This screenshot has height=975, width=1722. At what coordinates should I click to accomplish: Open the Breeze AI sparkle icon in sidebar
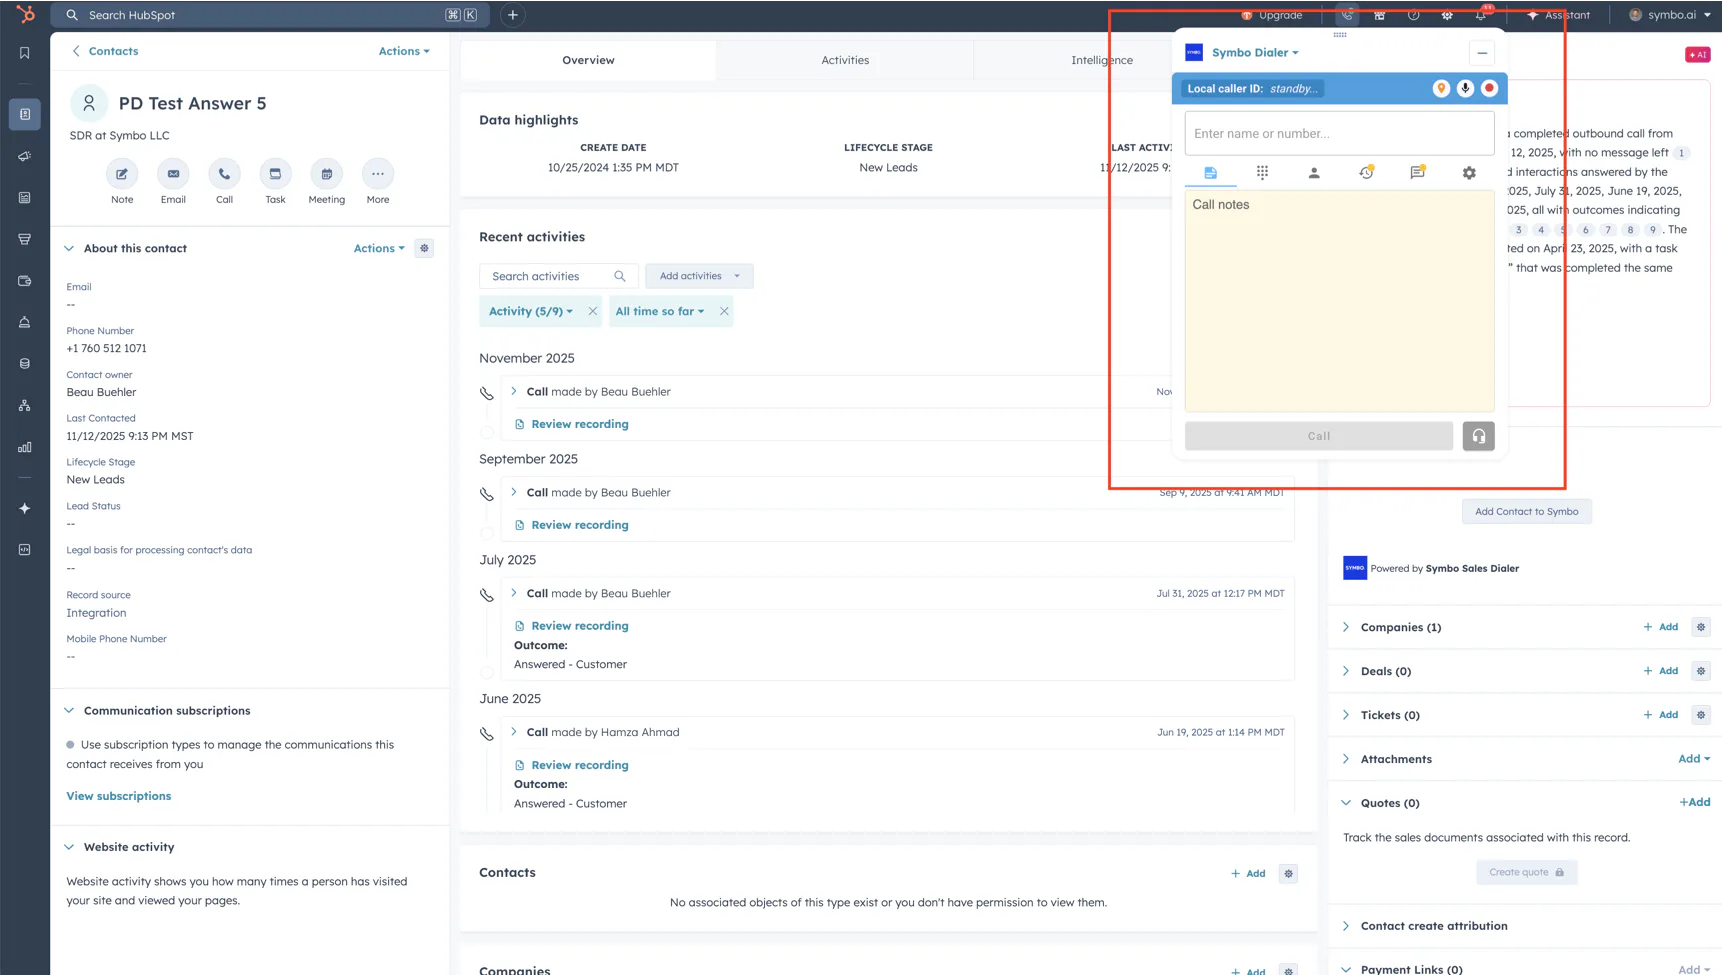tap(25, 508)
